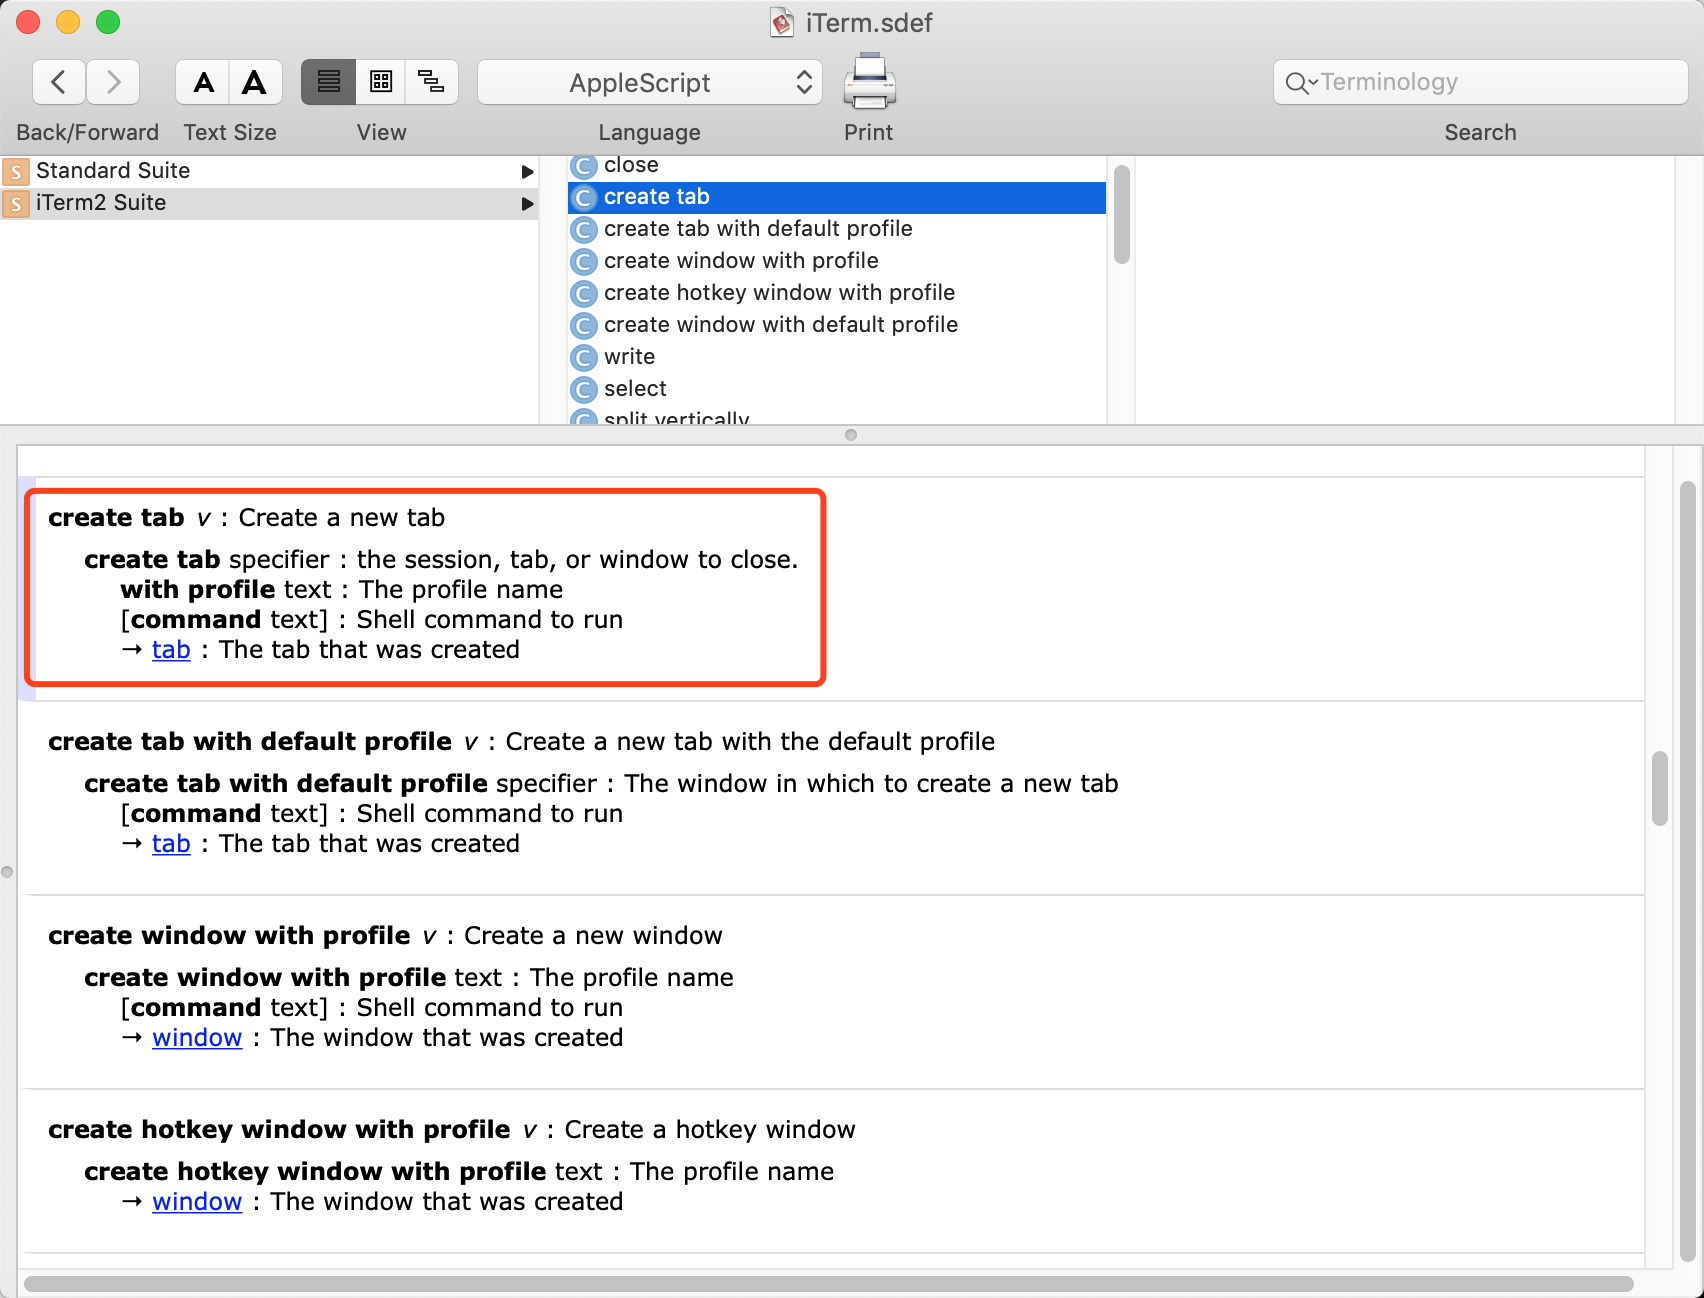Open 'tab' link under create tab definition
The width and height of the screenshot is (1704, 1298).
(x=171, y=650)
